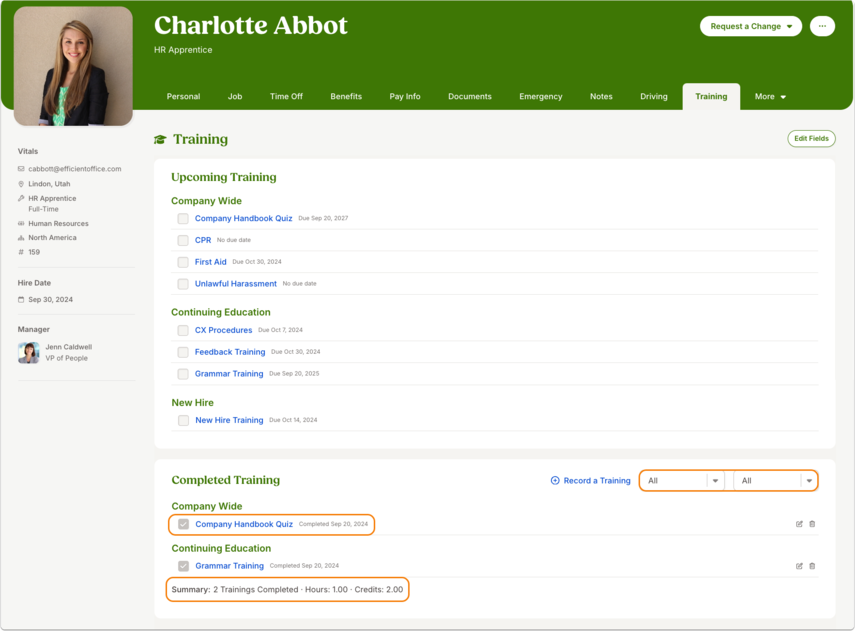Open the second All filter dropdown

pos(776,480)
